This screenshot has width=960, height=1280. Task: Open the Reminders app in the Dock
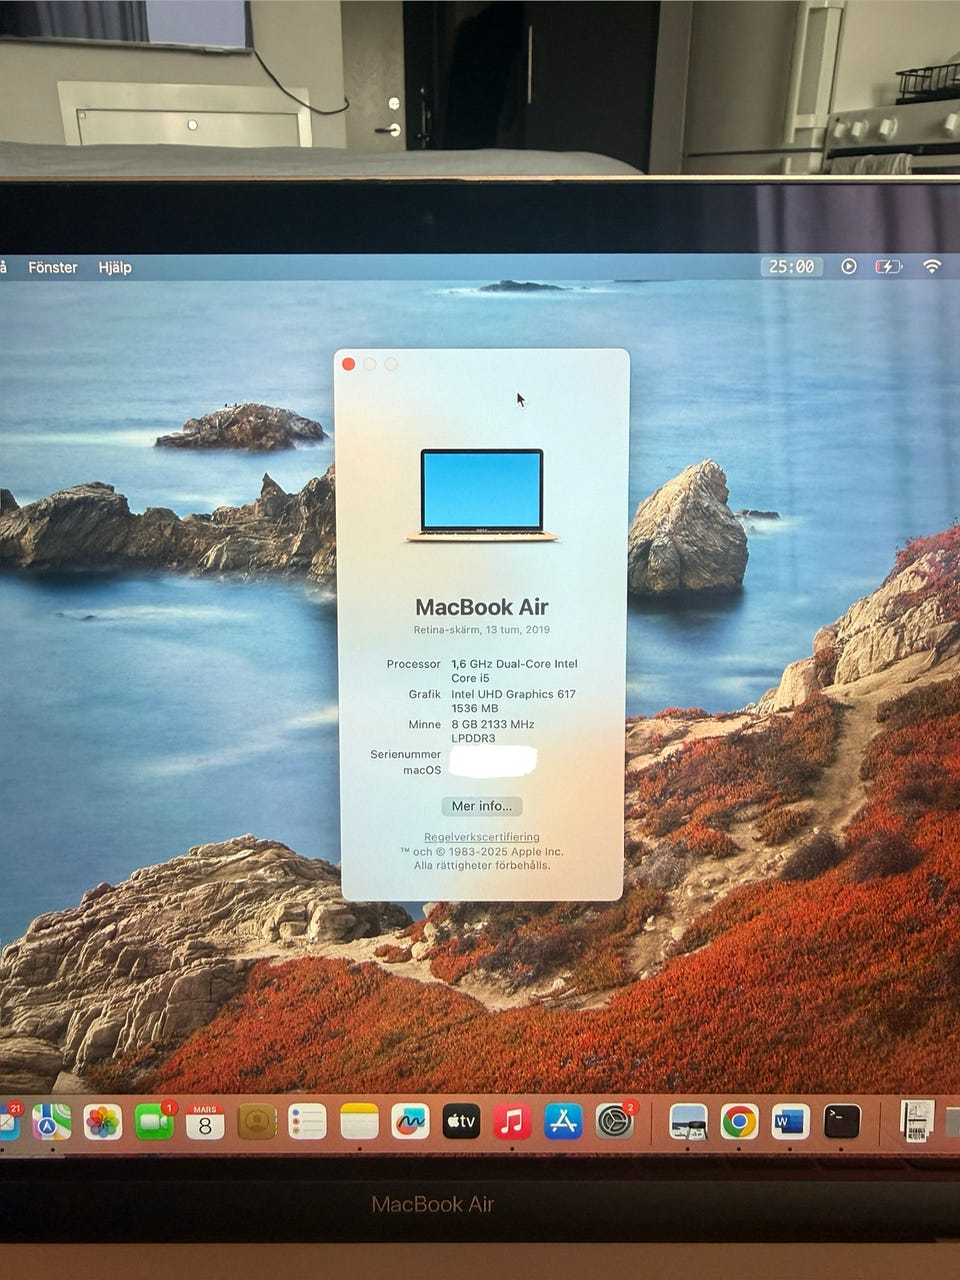pos(308,1122)
